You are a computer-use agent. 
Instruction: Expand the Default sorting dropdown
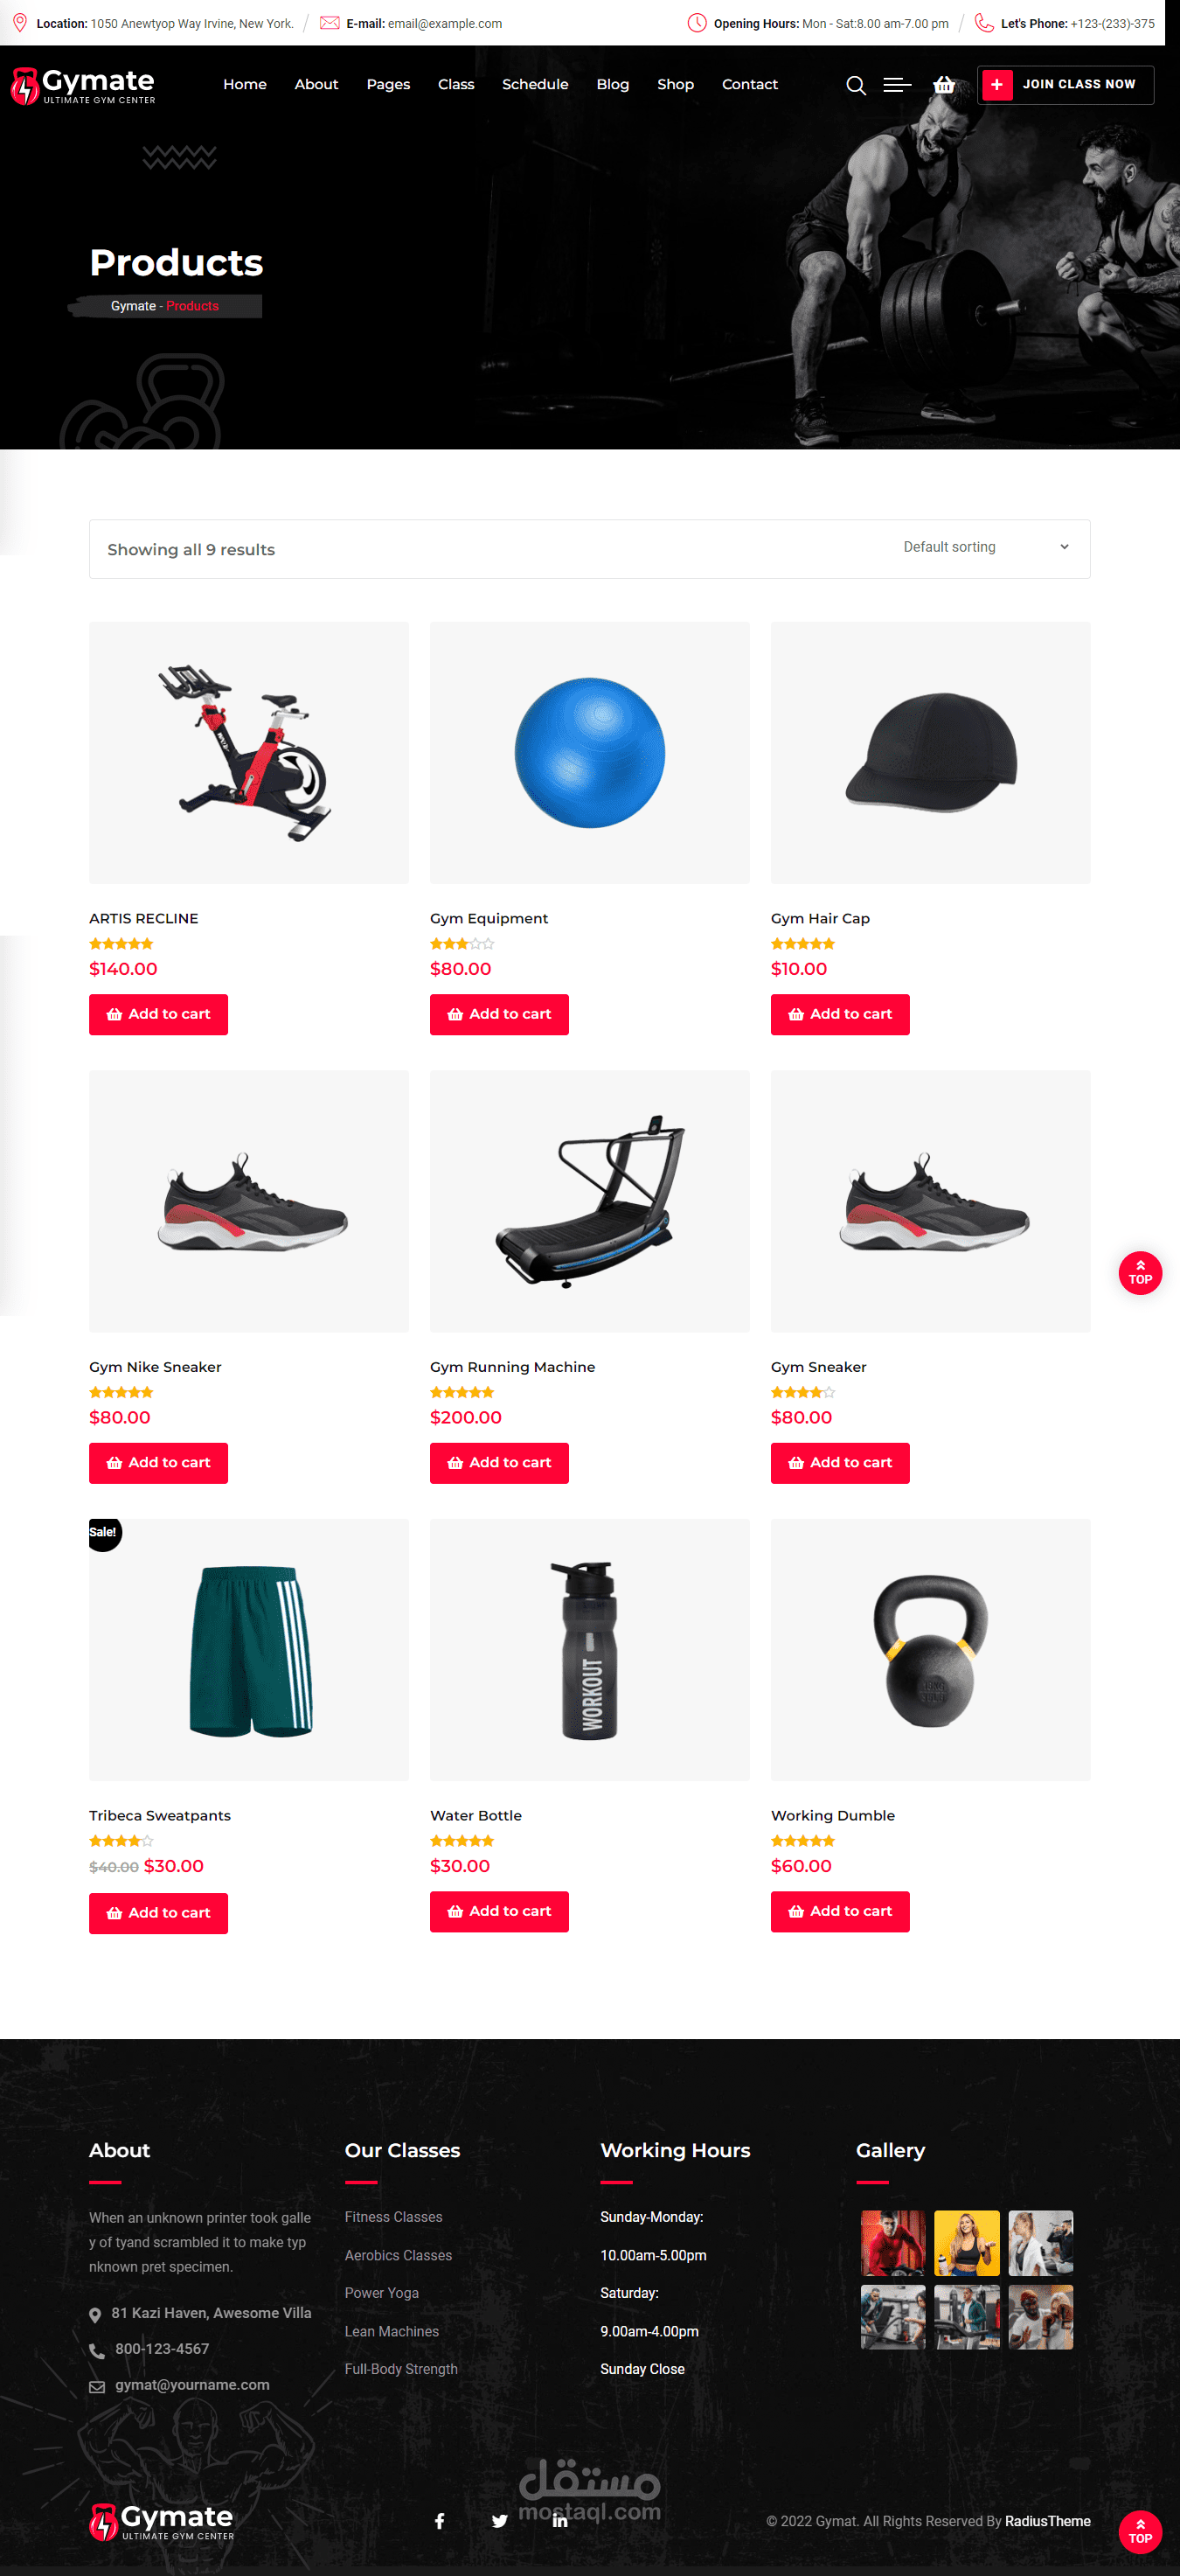tap(986, 547)
